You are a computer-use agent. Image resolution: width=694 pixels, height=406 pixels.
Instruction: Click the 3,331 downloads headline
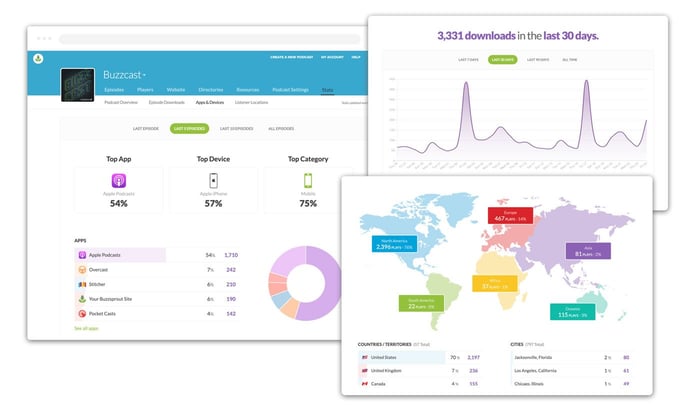coord(518,36)
